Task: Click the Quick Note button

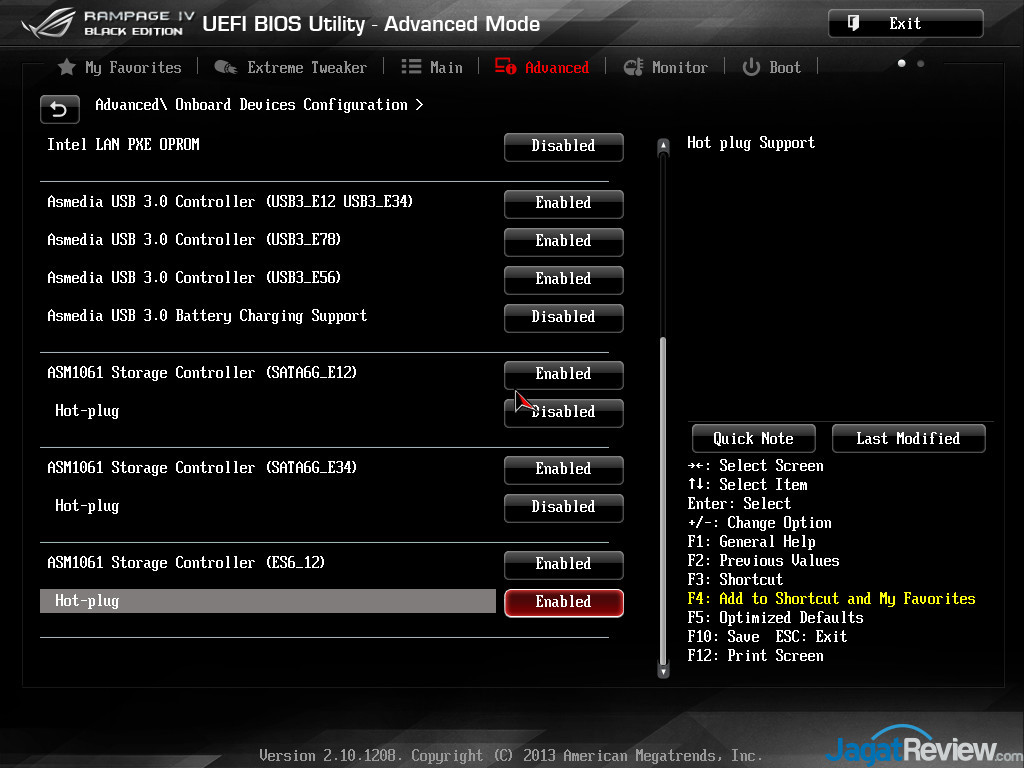Action: coord(753,438)
